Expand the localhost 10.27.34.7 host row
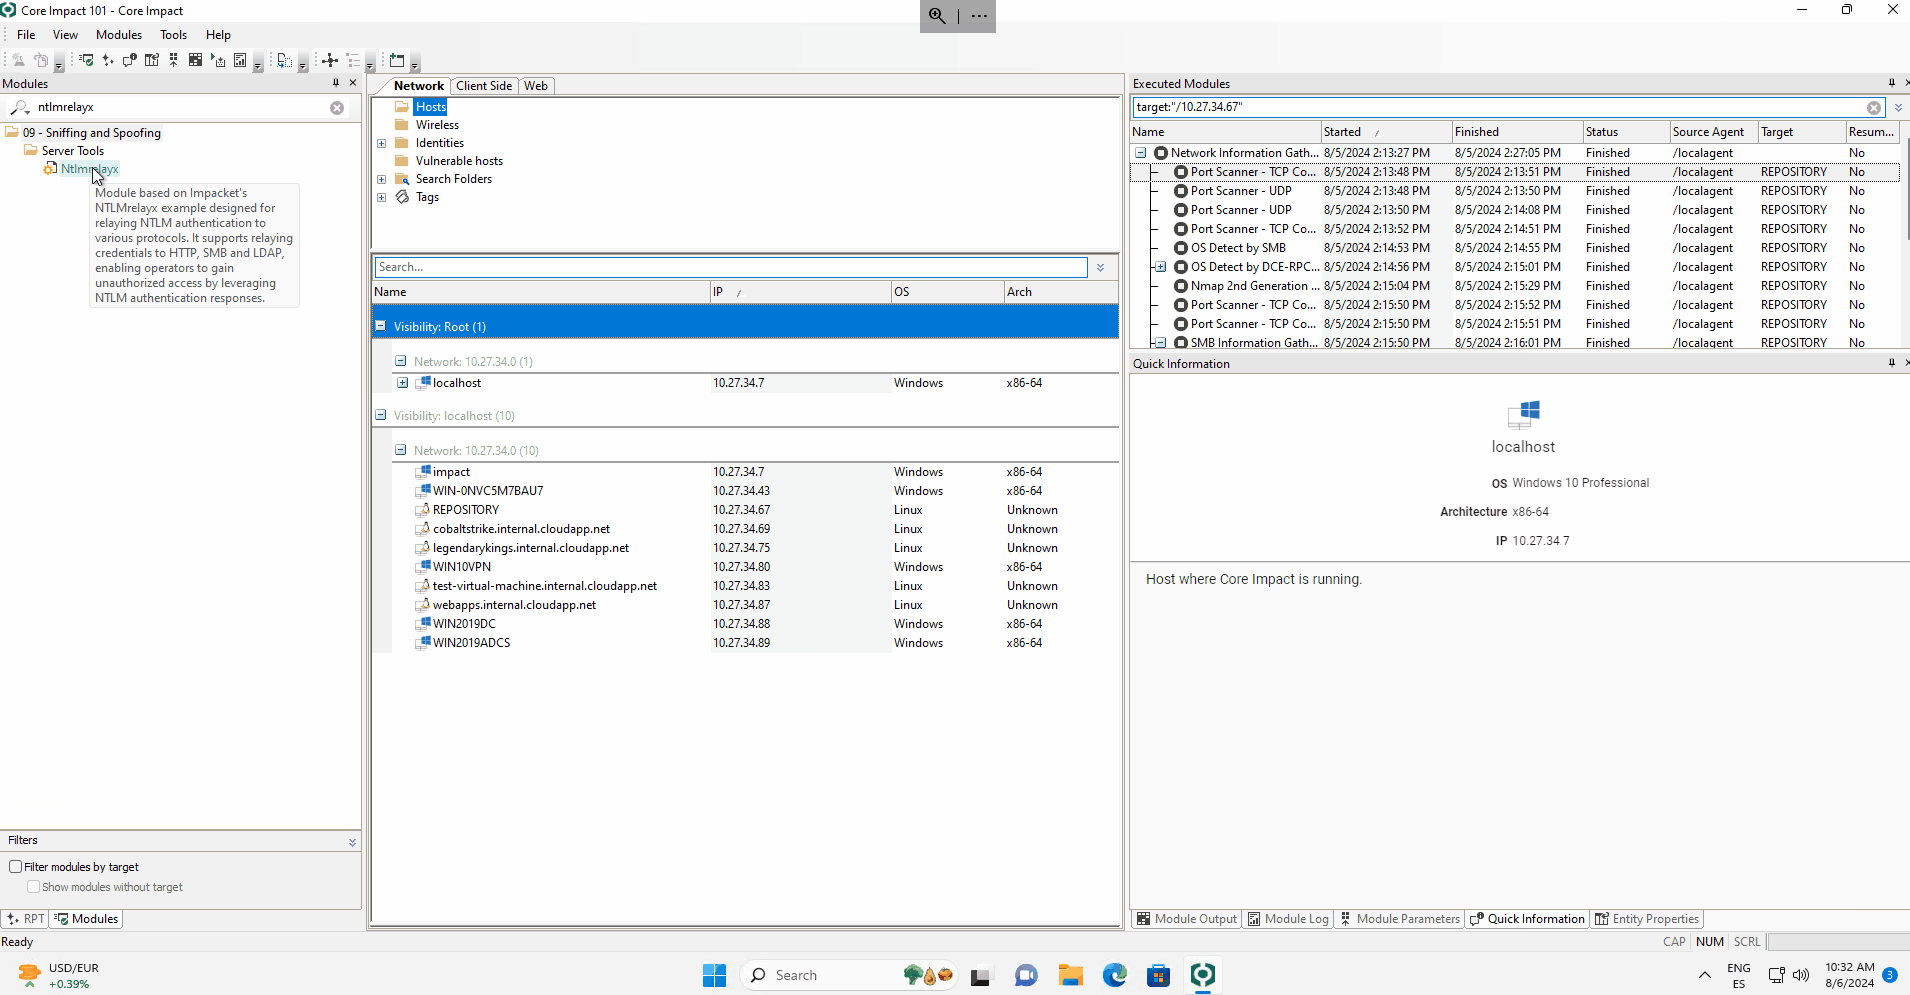This screenshot has width=1910, height=995. click(402, 383)
